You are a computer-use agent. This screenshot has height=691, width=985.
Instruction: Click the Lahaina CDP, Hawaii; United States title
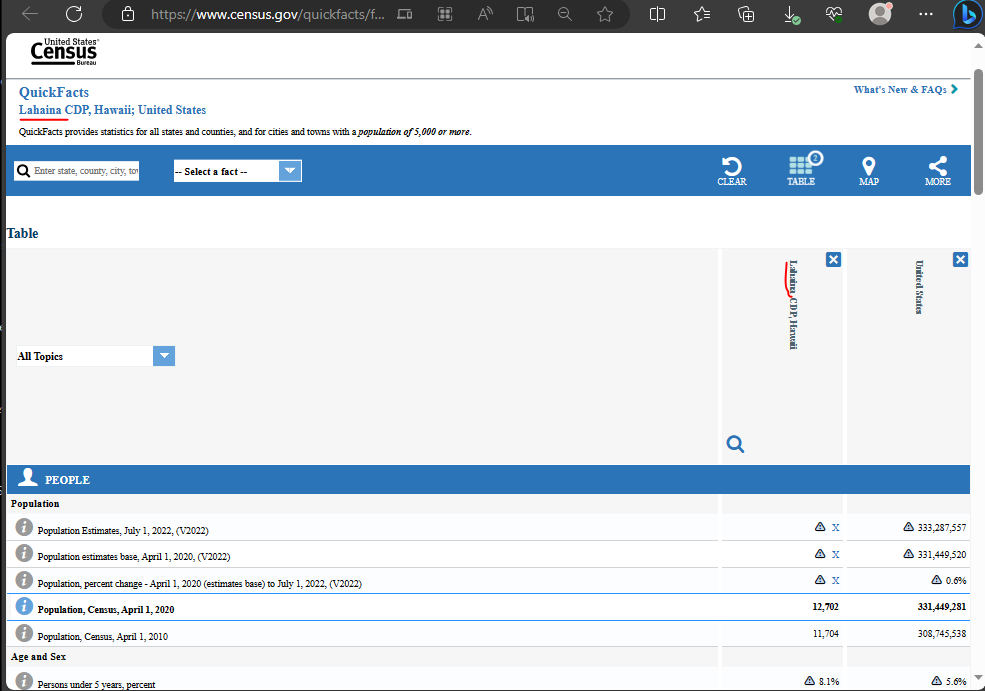(112, 110)
